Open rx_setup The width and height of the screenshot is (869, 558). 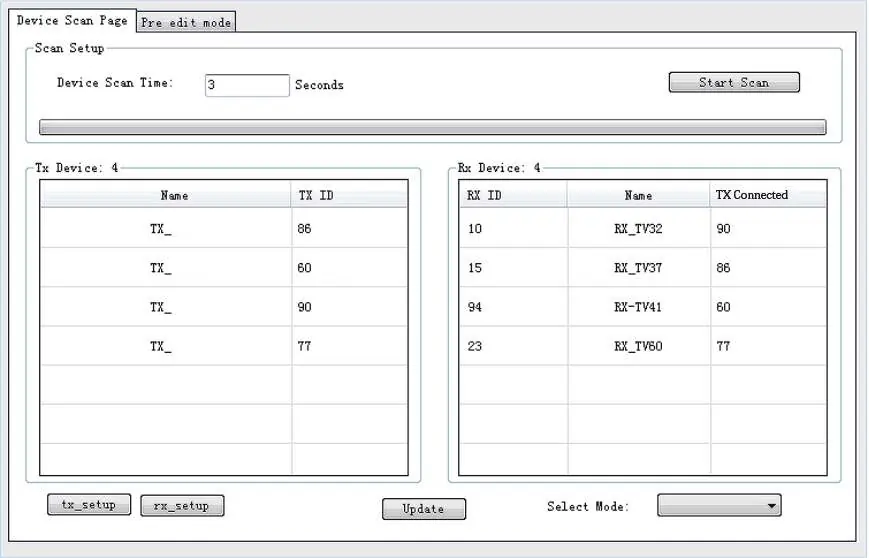click(x=182, y=505)
